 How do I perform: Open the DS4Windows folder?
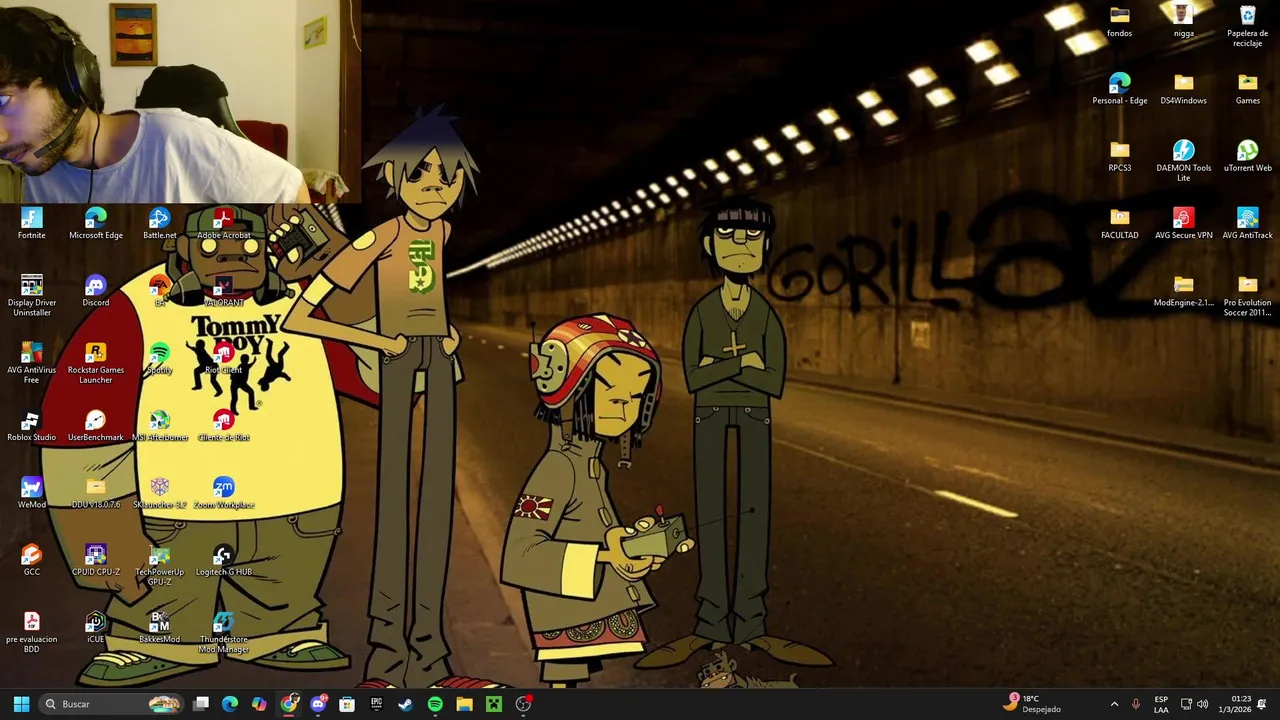(x=1184, y=89)
